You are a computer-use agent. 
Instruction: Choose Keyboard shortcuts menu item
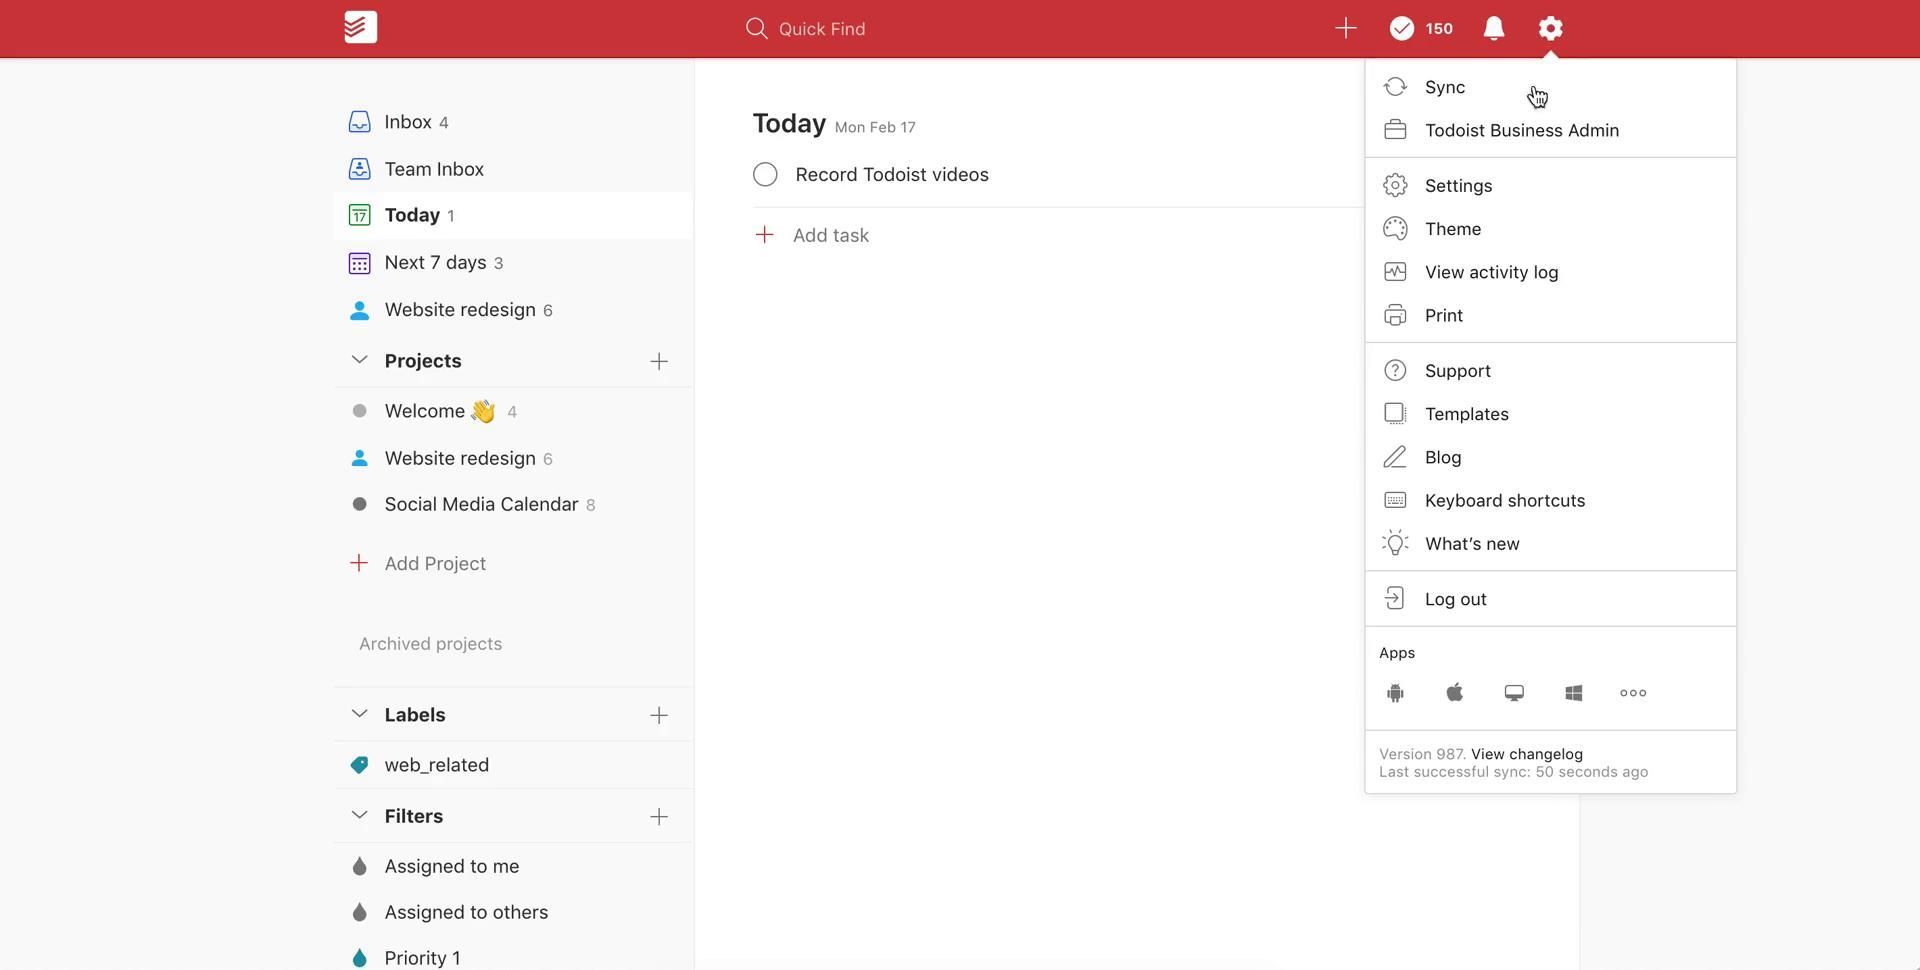pos(1504,501)
